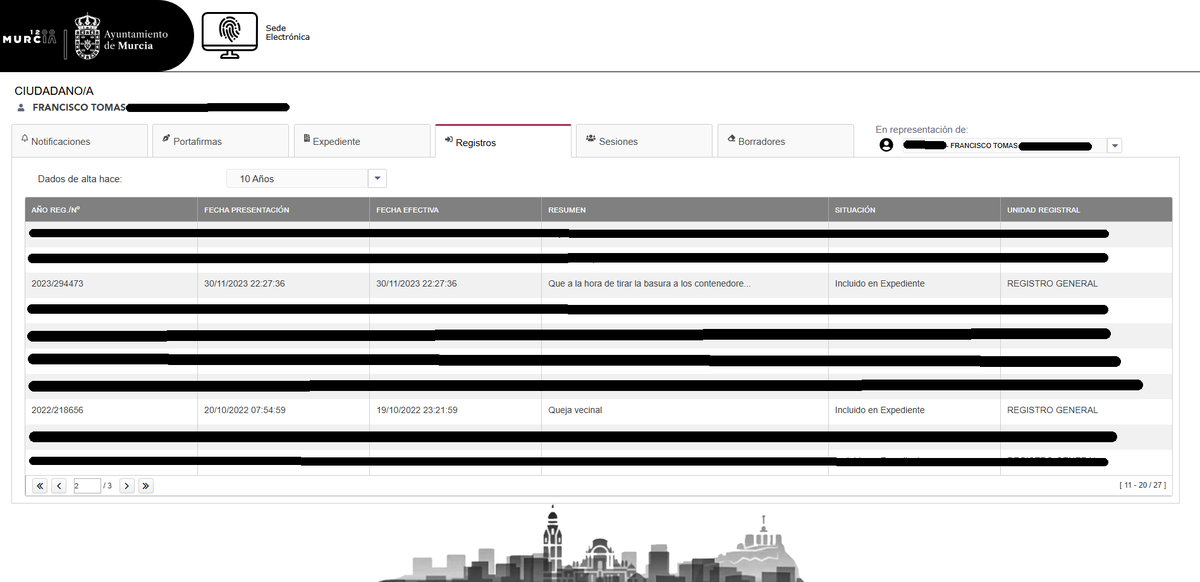The width and height of the screenshot is (1200, 582).
Task: Click the pen icon on Portafirmas
Action: pyautogui.click(x=166, y=140)
